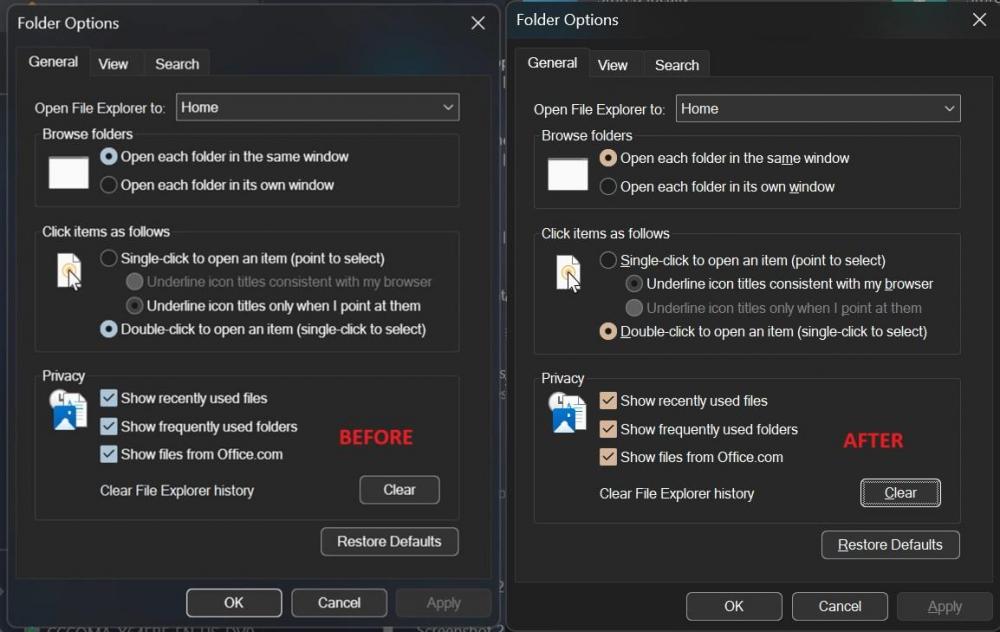Uncheck Show recently used files in AFTER dialog
The height and width of the screenshot is (632, 1000).
tap(608, 401)
